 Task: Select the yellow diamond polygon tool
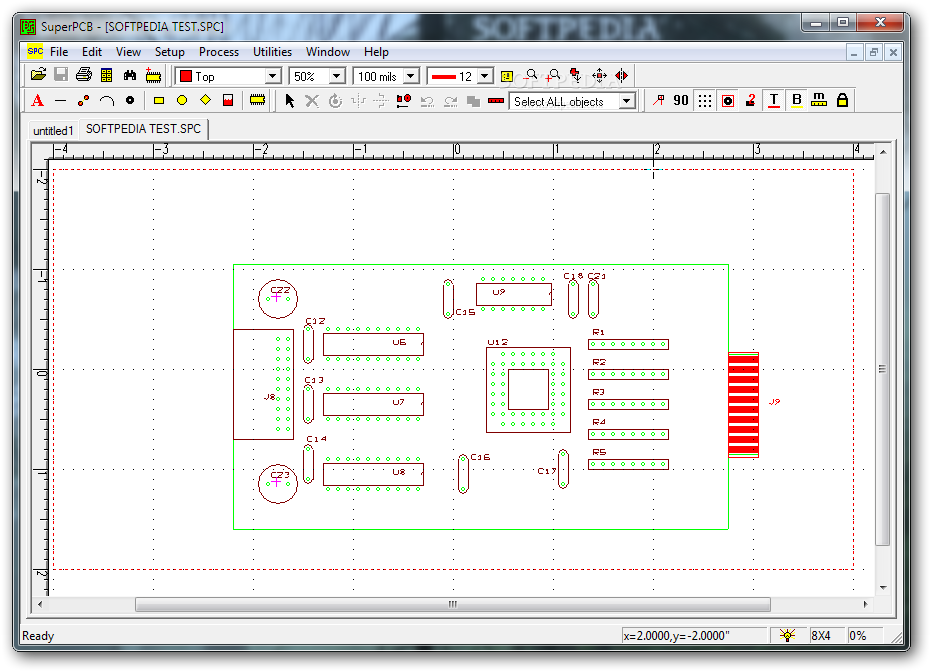point(205,100)
